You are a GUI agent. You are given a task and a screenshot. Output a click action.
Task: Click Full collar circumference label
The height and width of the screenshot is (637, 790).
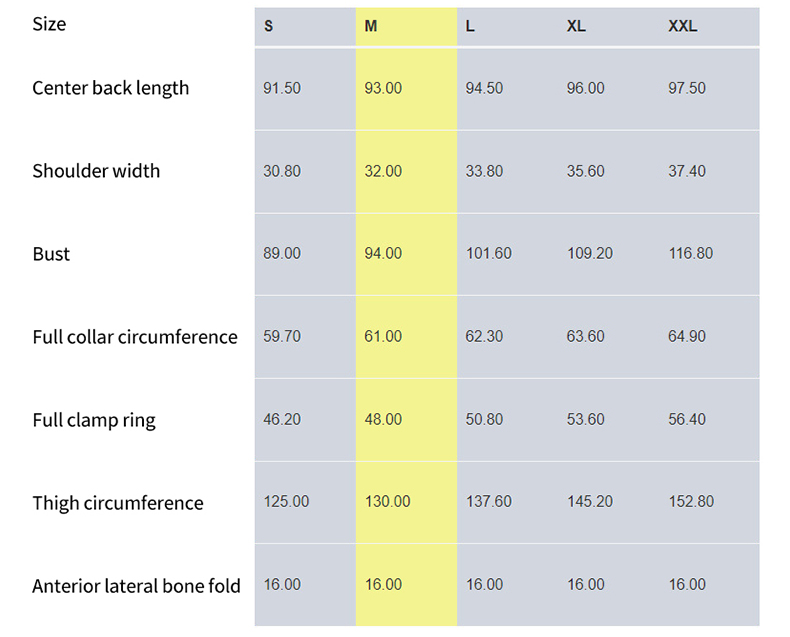(135, 337)
